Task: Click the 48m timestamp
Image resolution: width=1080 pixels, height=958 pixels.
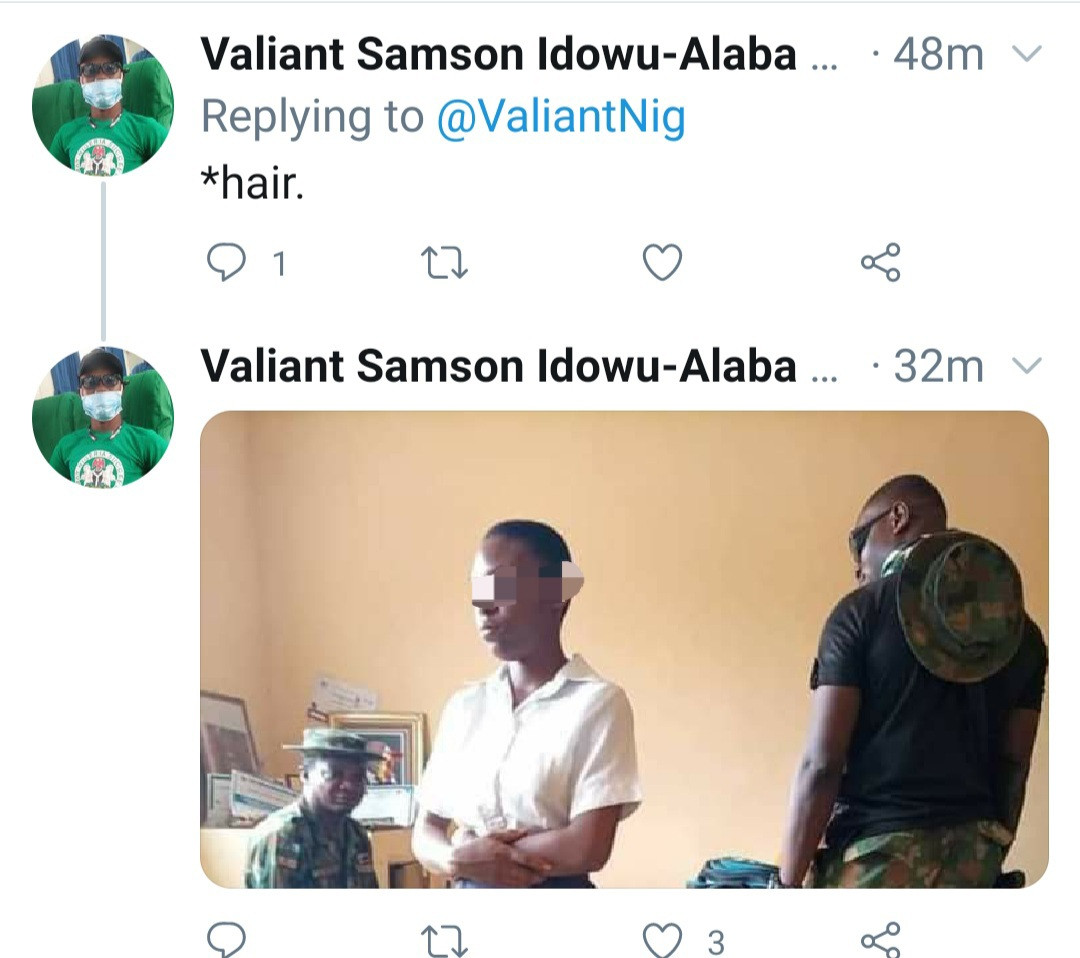Action: tap(938, 56)
